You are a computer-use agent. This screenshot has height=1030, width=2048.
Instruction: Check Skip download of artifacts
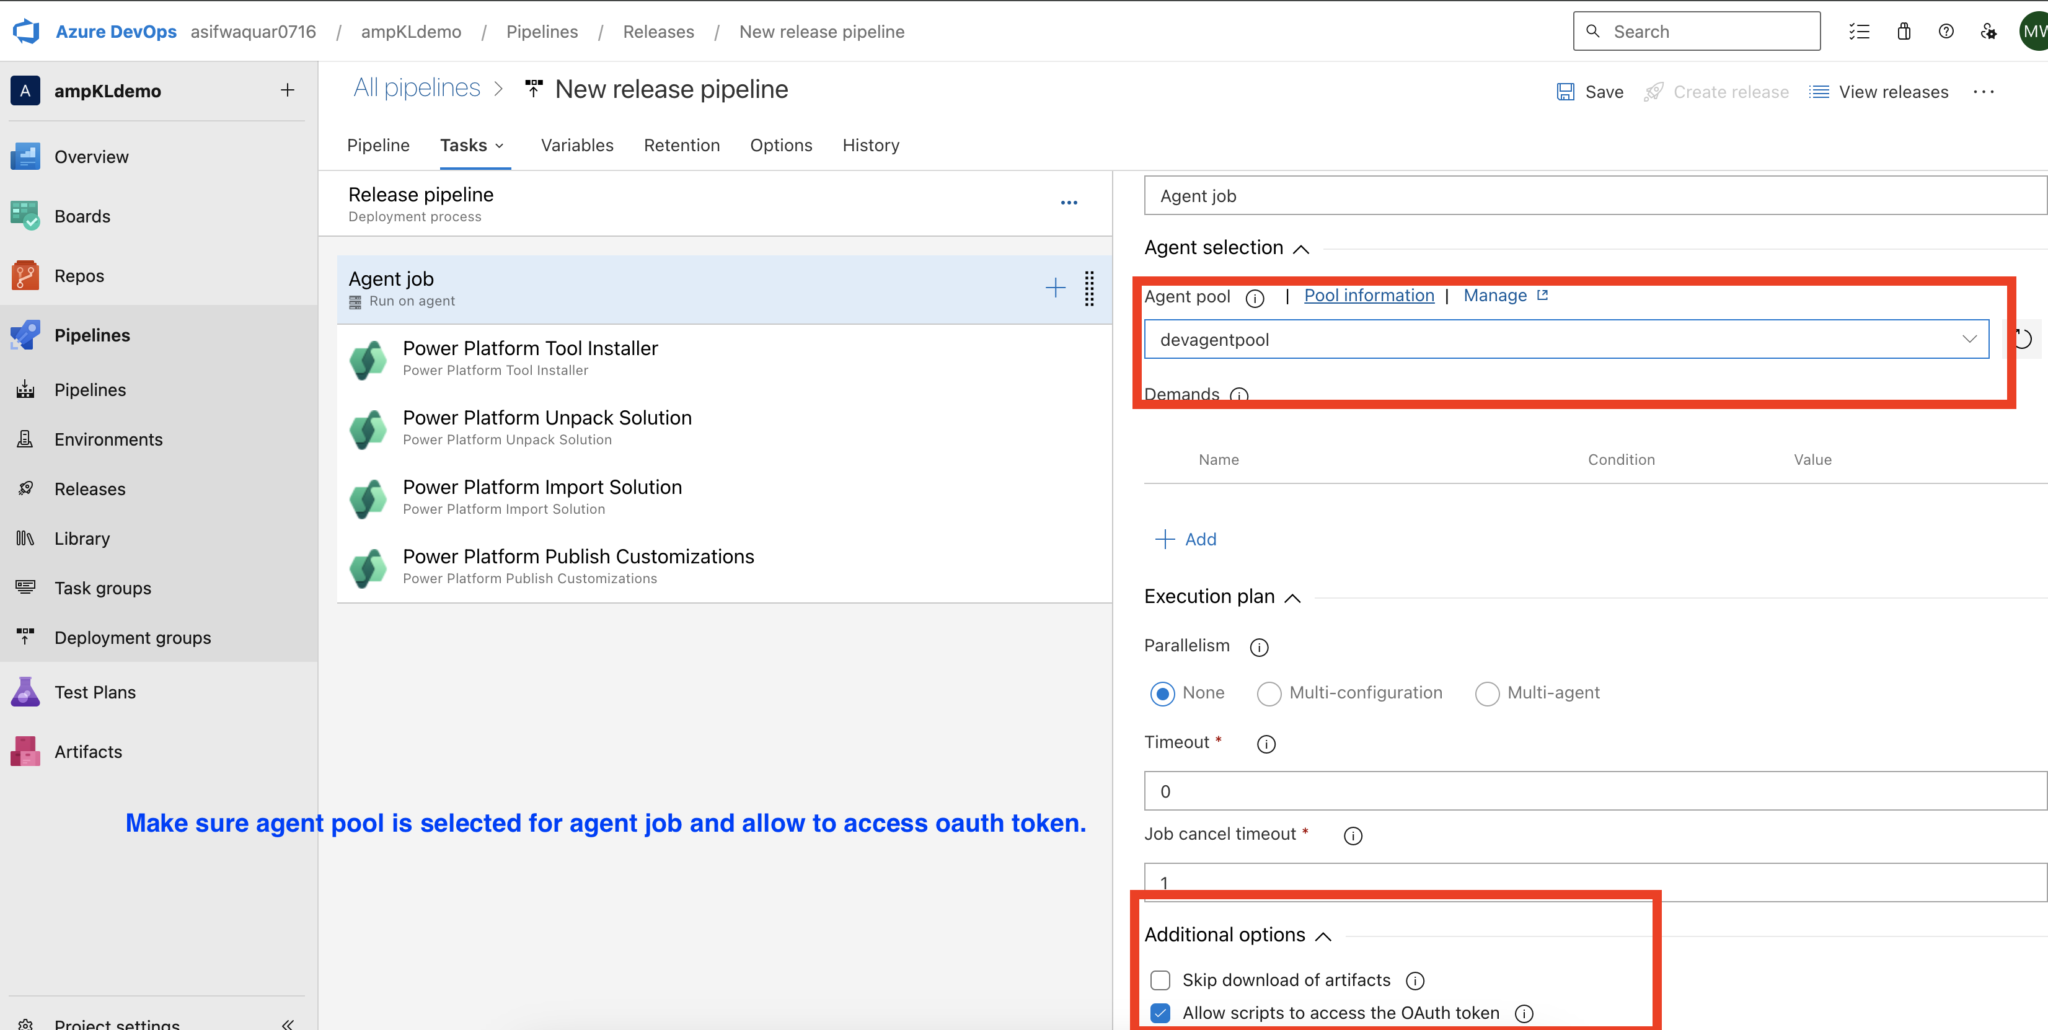1160,980
